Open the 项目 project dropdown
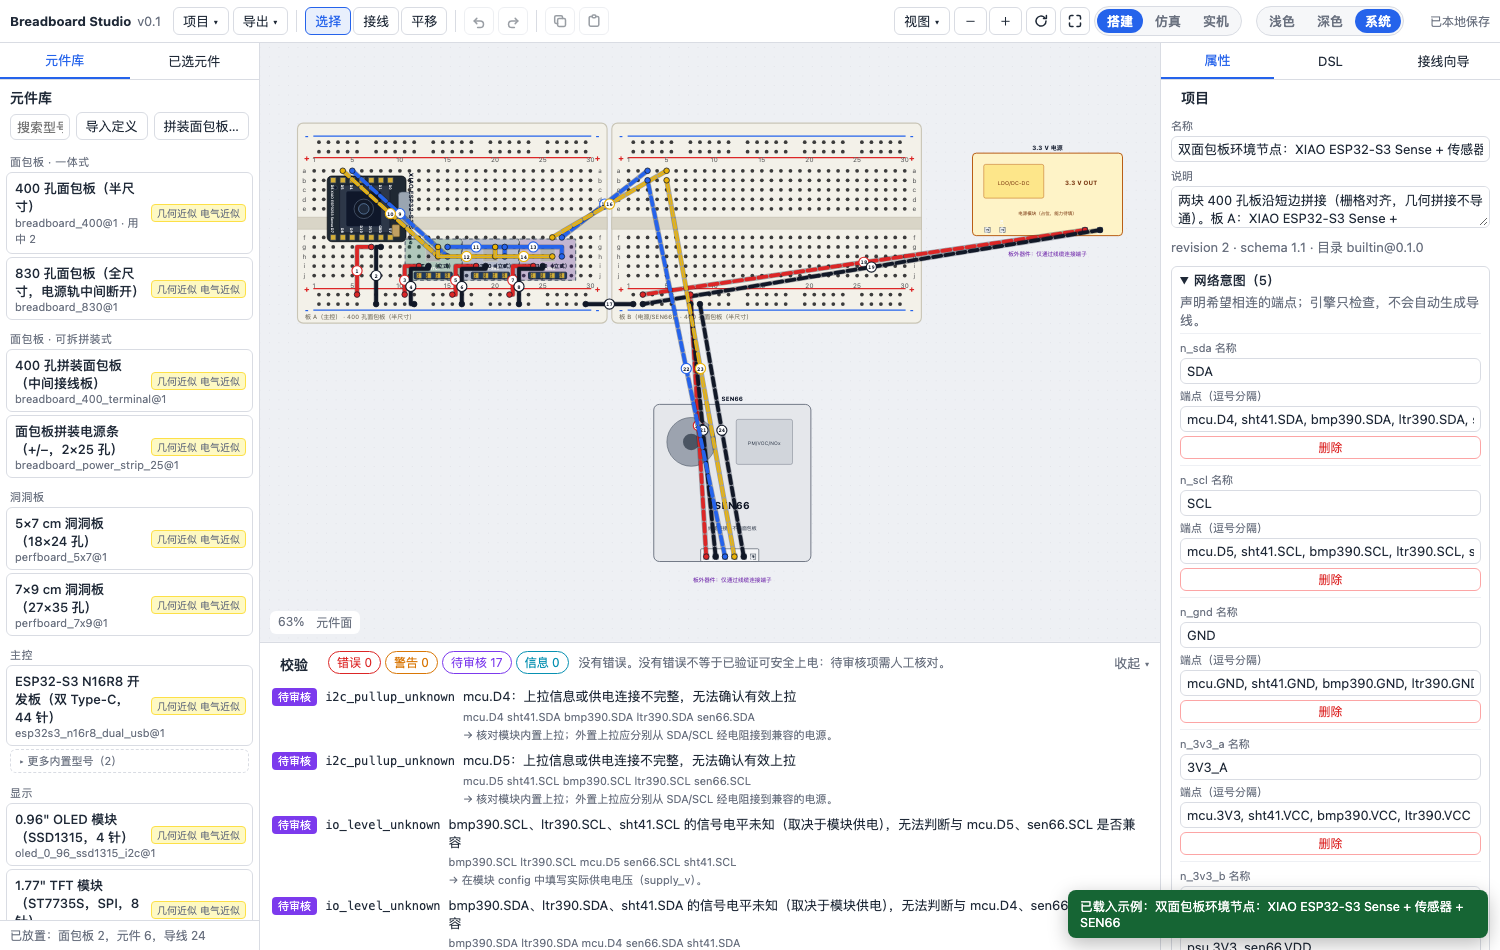 201,21
